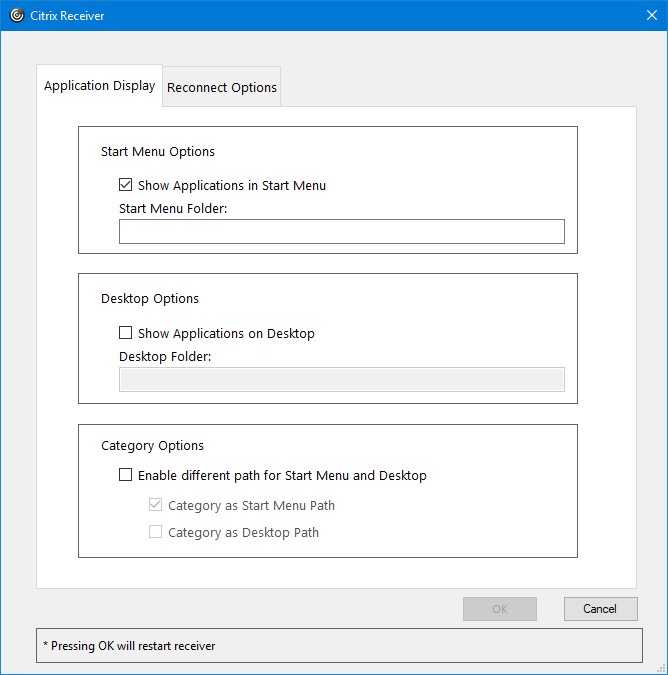Click the Desktop Folder text field
The image size is (668, 675).
click(342, 380)
